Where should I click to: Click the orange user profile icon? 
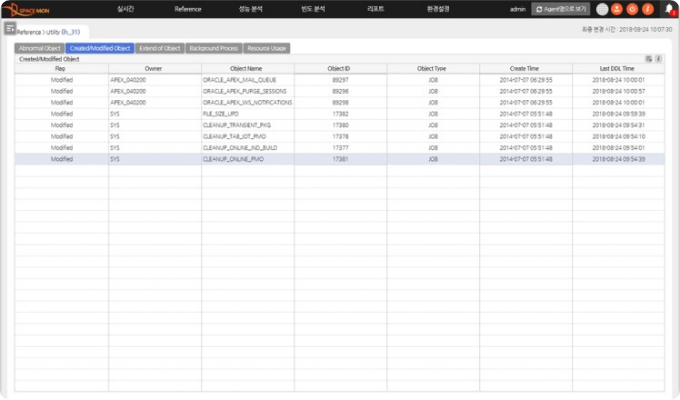(616, 9)
